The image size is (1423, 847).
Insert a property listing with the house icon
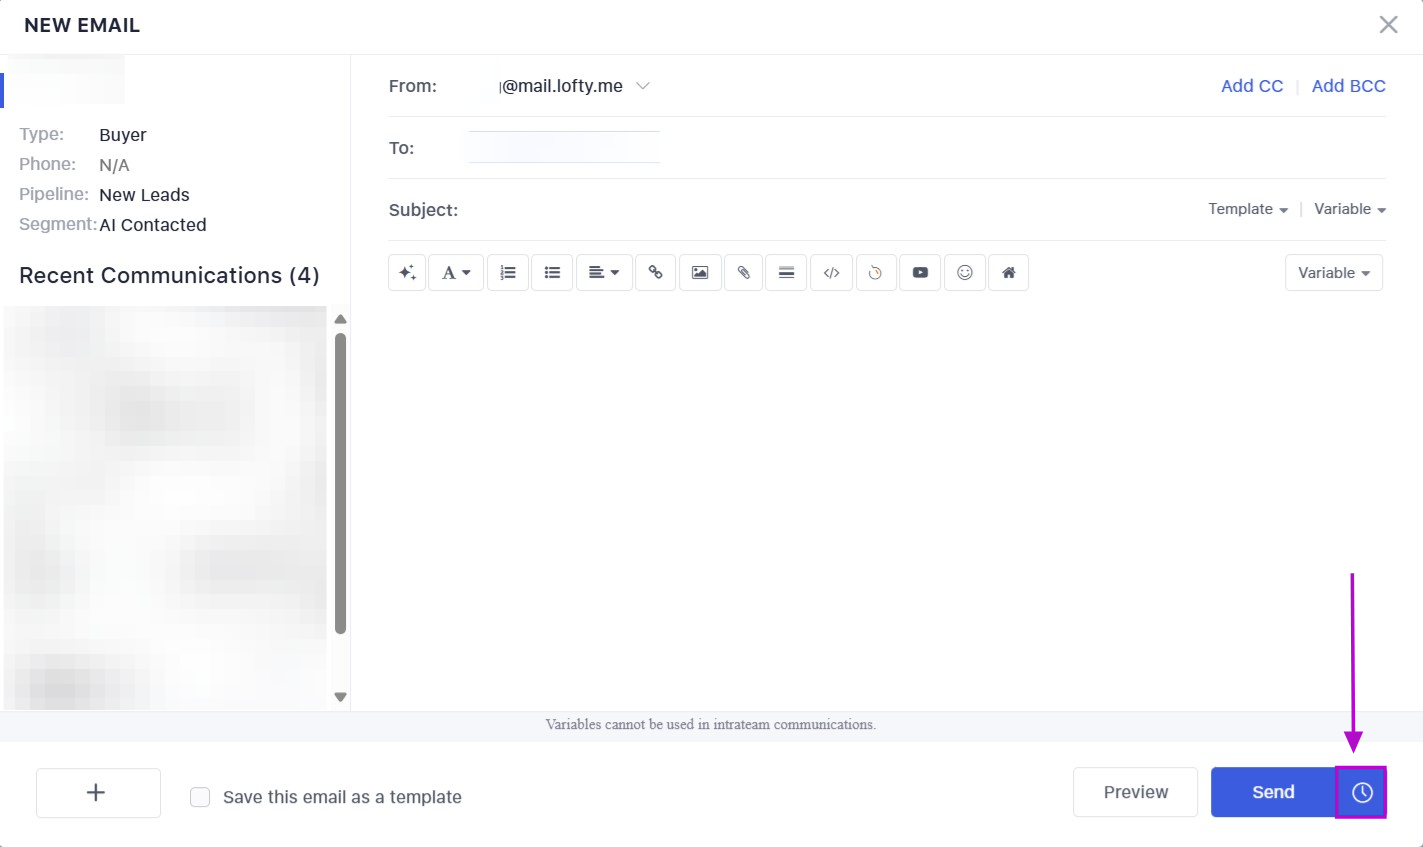pos(1008,273)
